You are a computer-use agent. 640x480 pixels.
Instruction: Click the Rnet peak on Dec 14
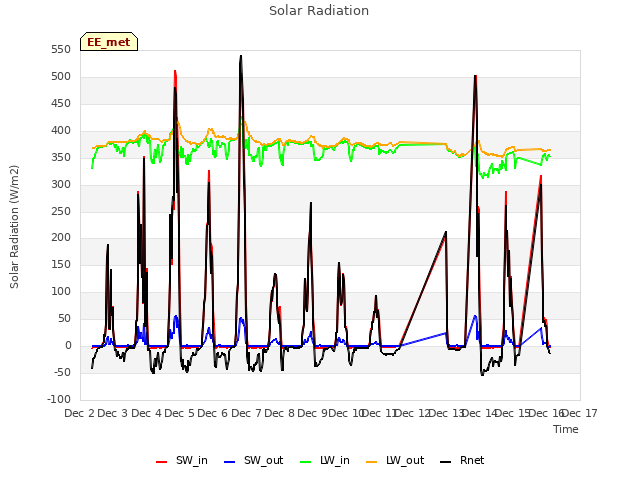coord(476,76)
